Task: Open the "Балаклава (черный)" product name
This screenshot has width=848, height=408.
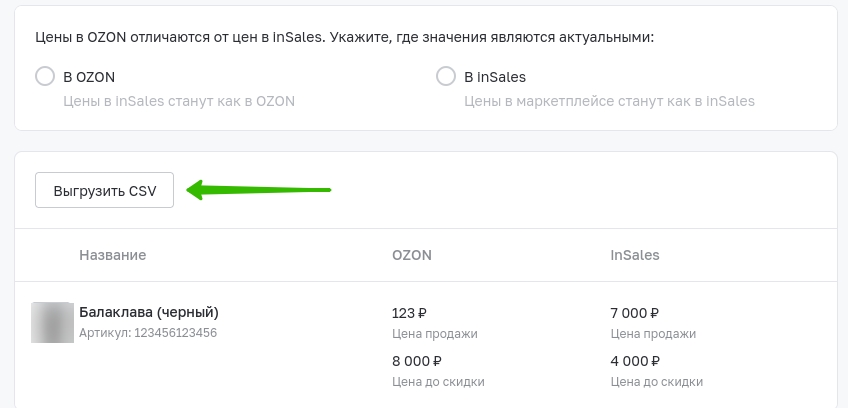Action: click(x=149, y=312)
